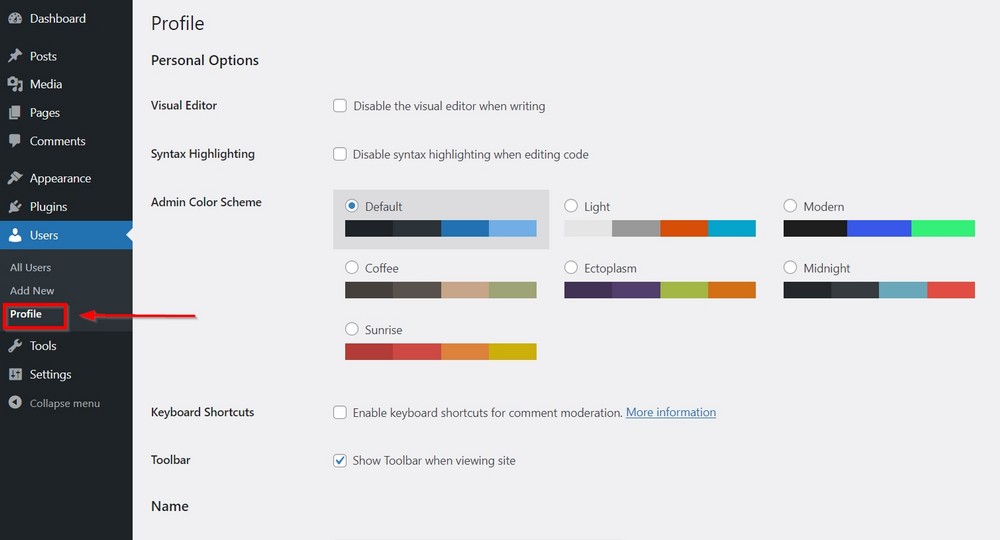Image resolution: width=1000 pixels, height=540 pixels.
Task: Choose the Ectoplasm color scheme
Action: tap(571, 267)
